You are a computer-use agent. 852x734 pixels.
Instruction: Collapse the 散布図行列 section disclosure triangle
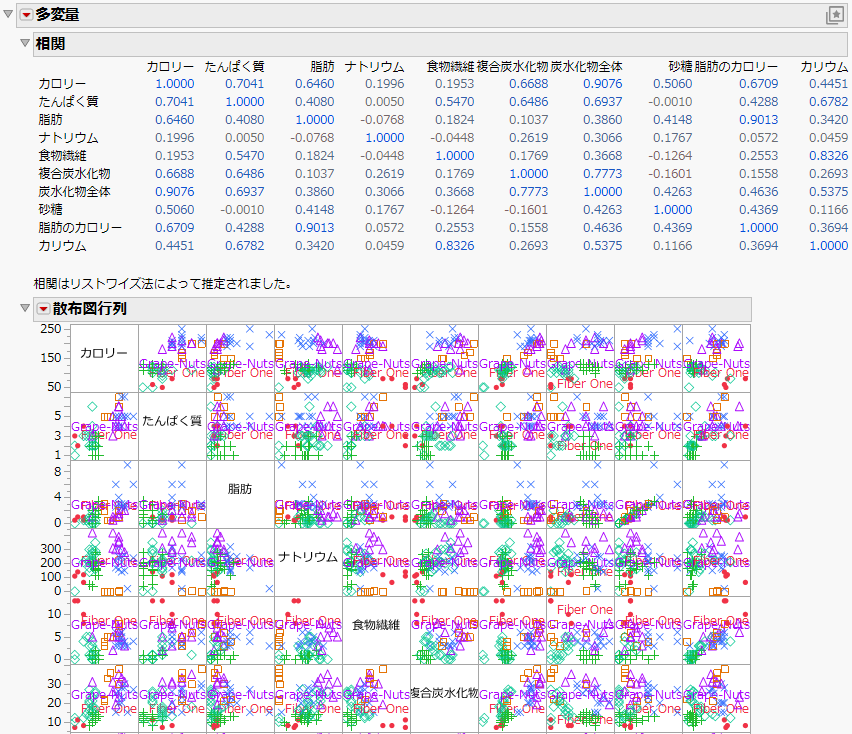pyautogui.click(x=24, y=308)
